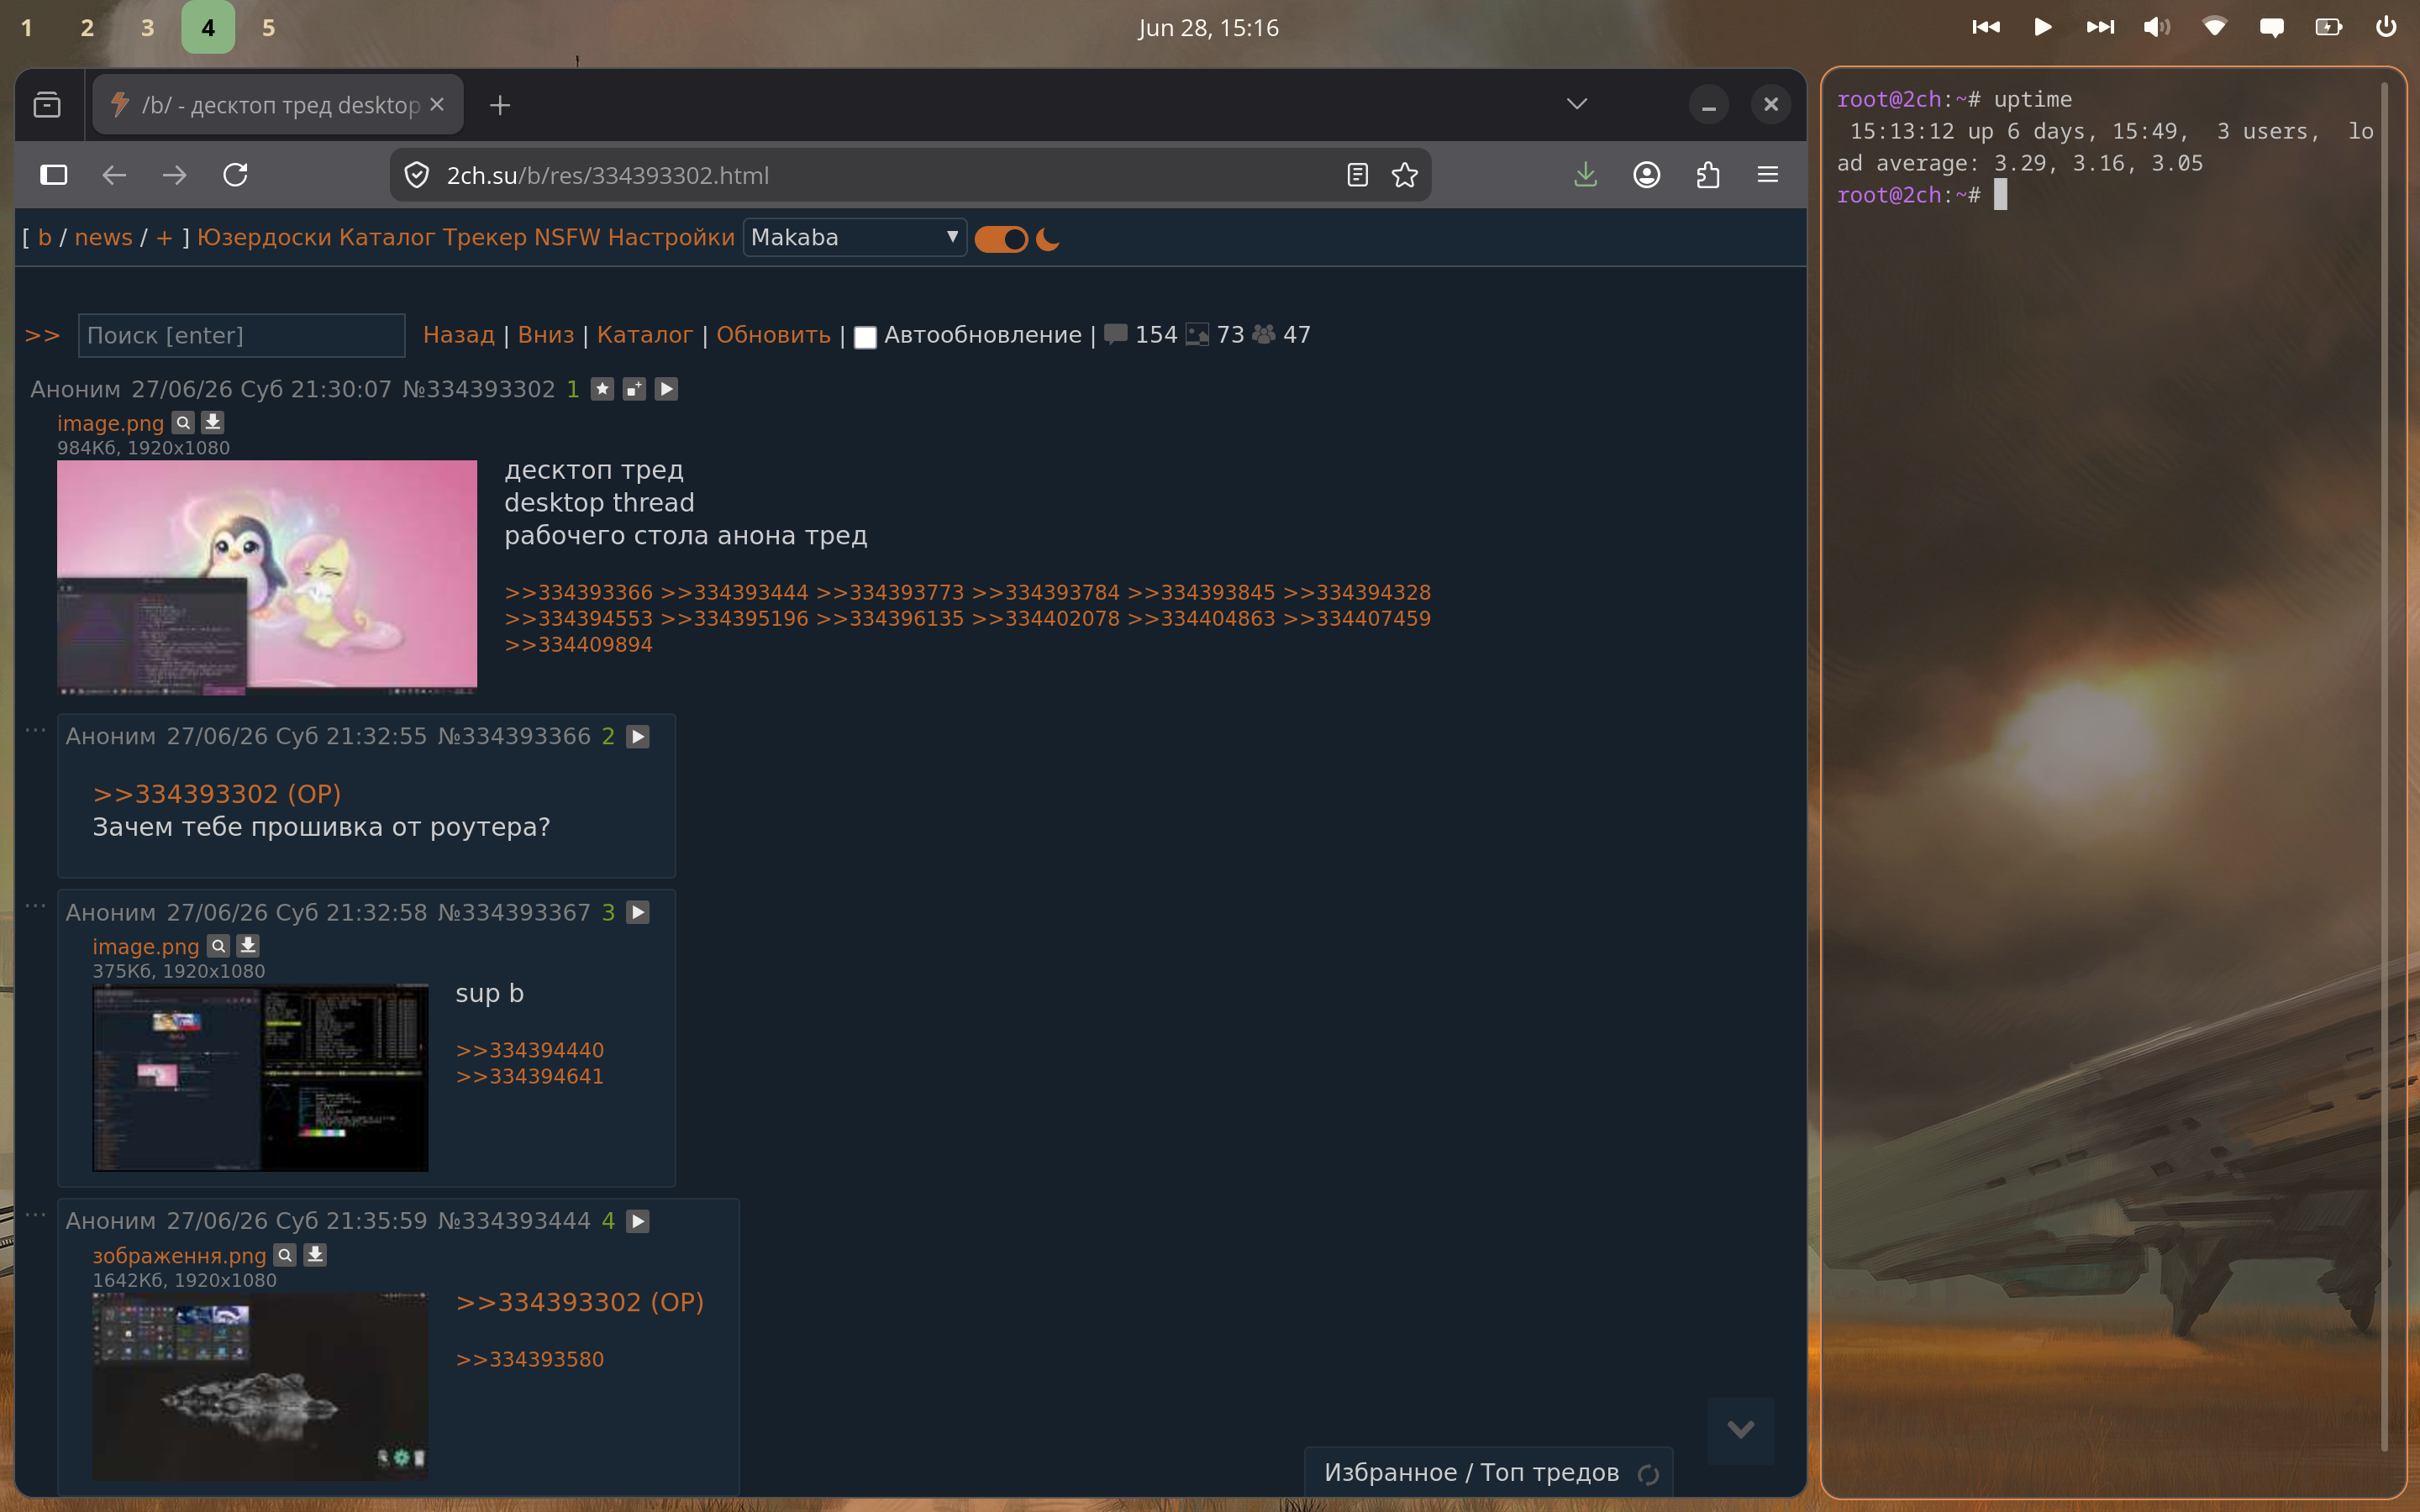The height and width of the screenshot is (1512, 2420).
Task: Open the volume control in top bar
Action: click(x=2157, y=27)
